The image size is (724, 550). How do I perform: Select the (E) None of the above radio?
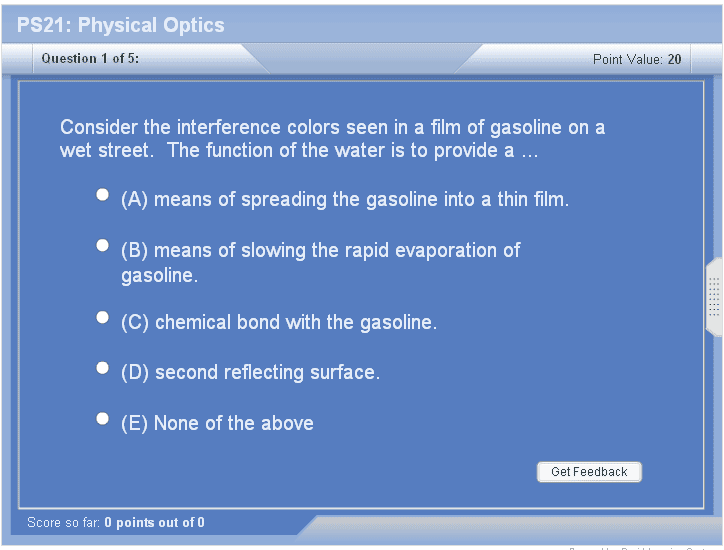102,419
